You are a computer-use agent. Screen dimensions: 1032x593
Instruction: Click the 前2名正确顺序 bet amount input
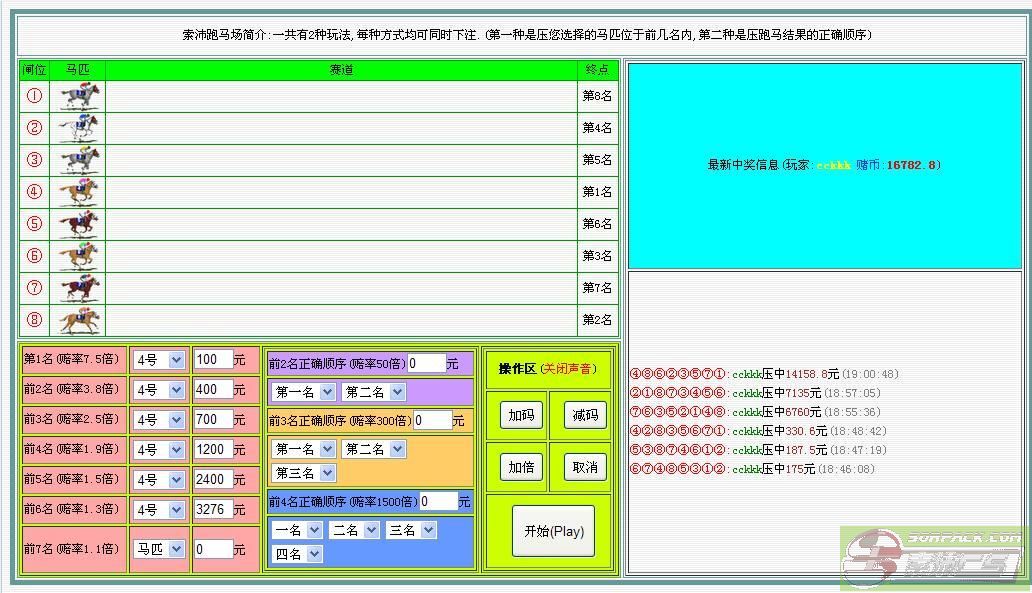426,363
